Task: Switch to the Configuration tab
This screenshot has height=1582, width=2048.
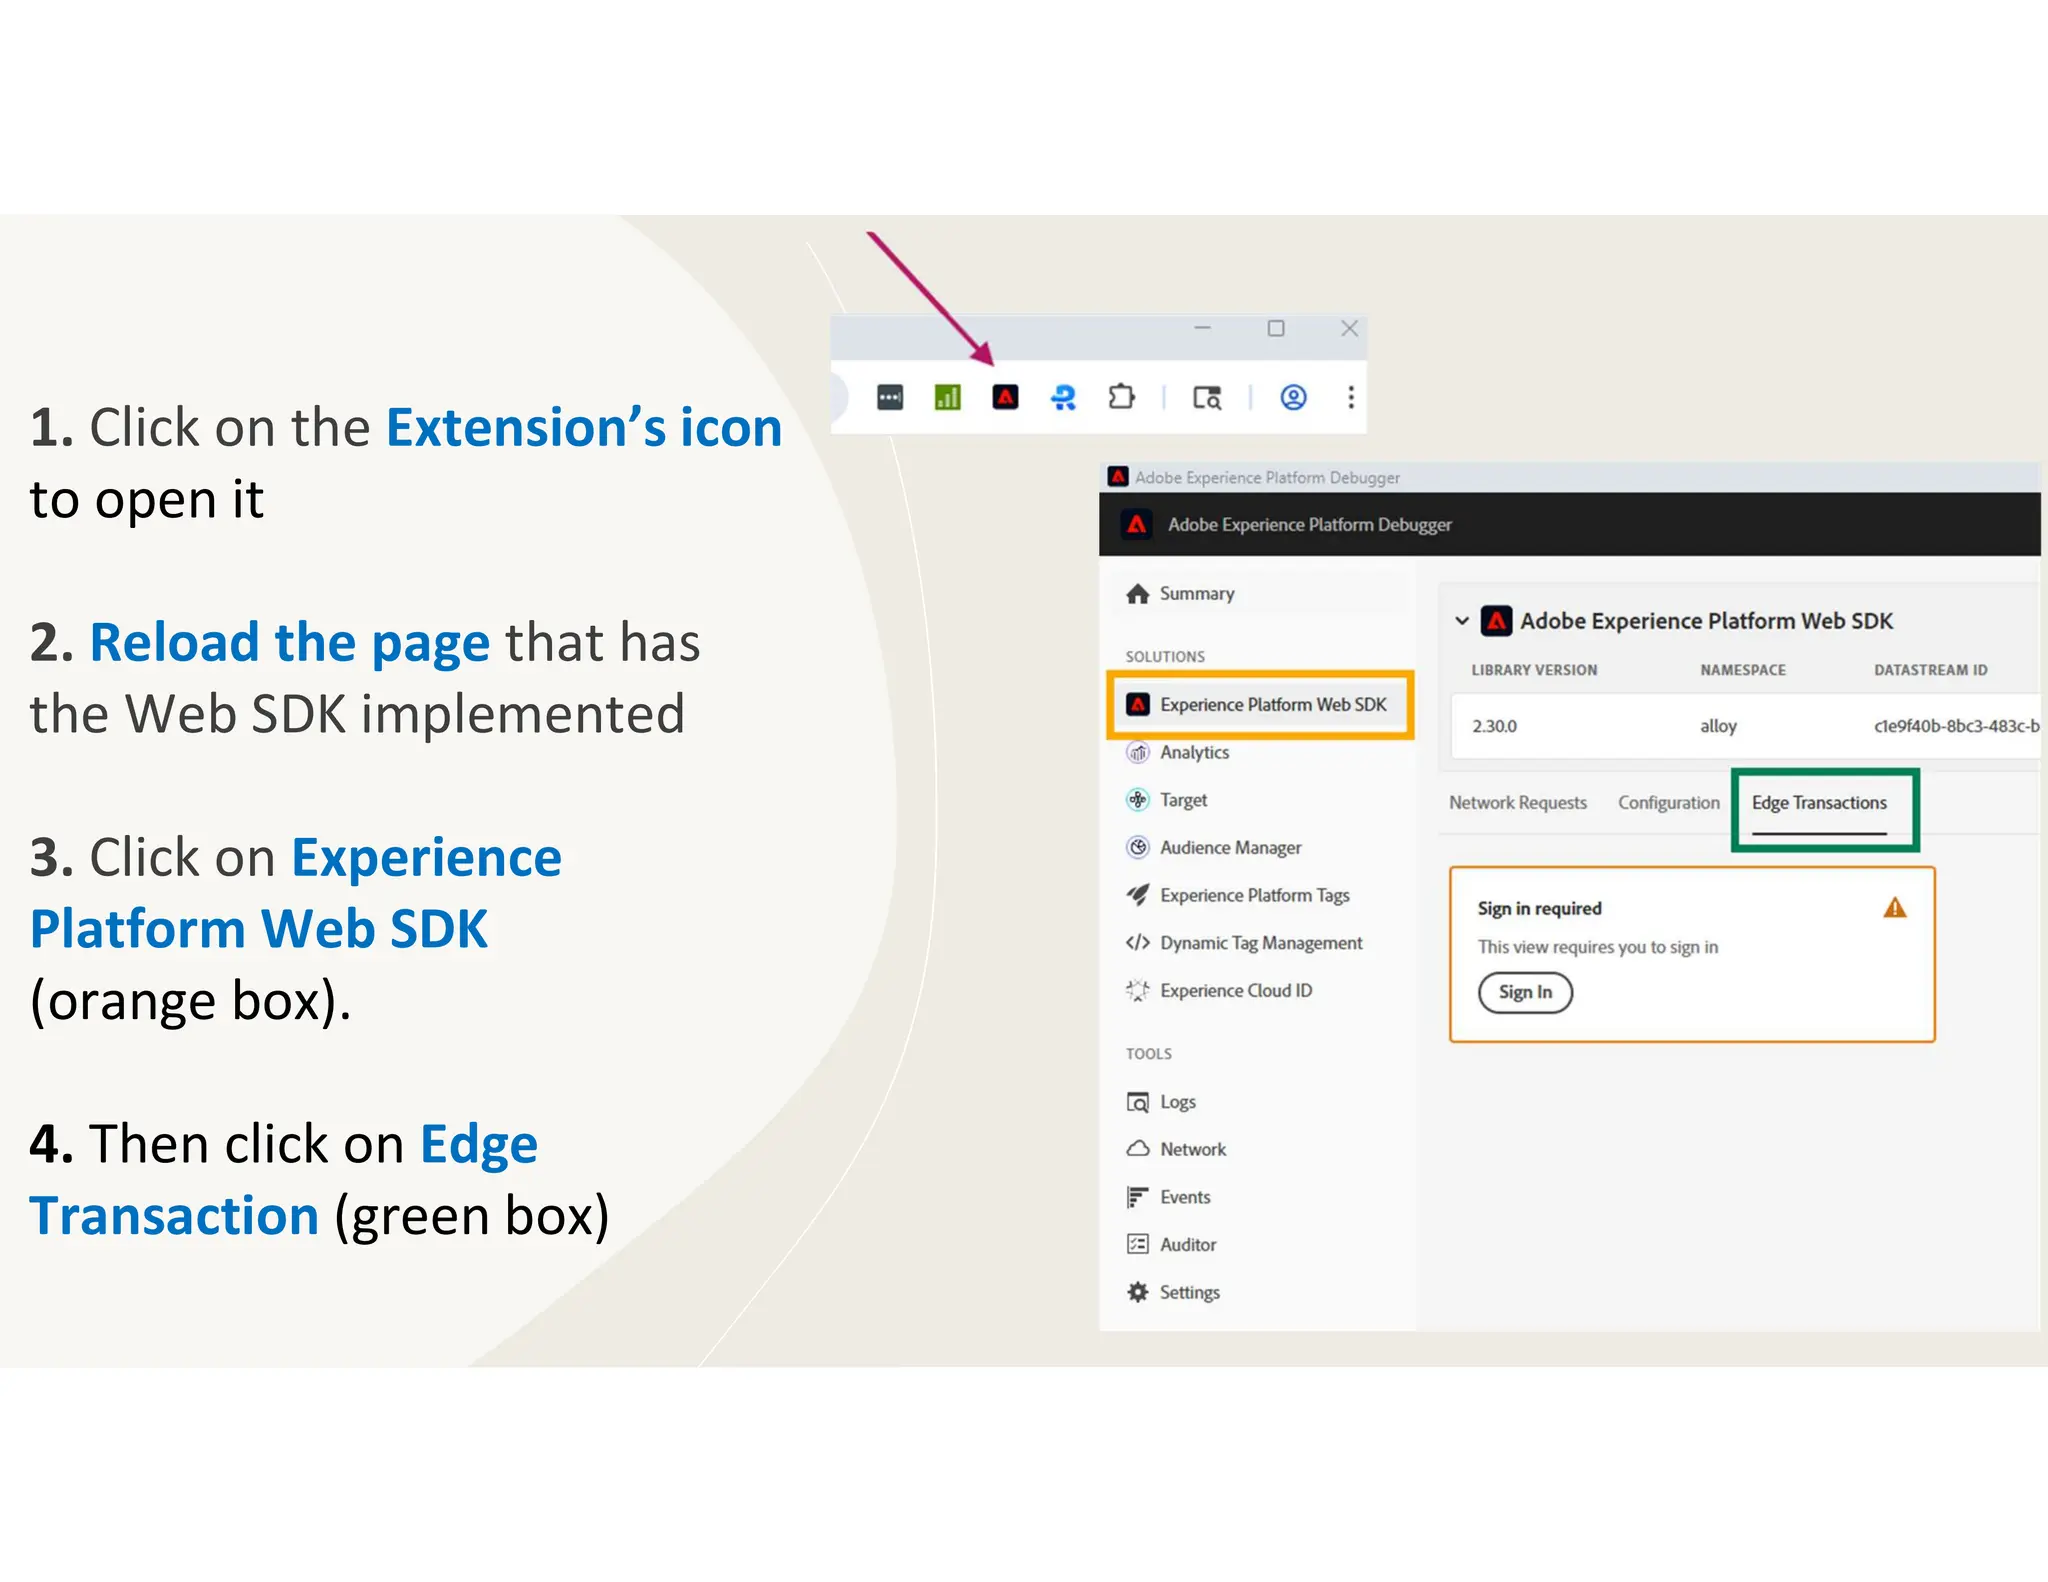Action: click(x=1669, y=803)
